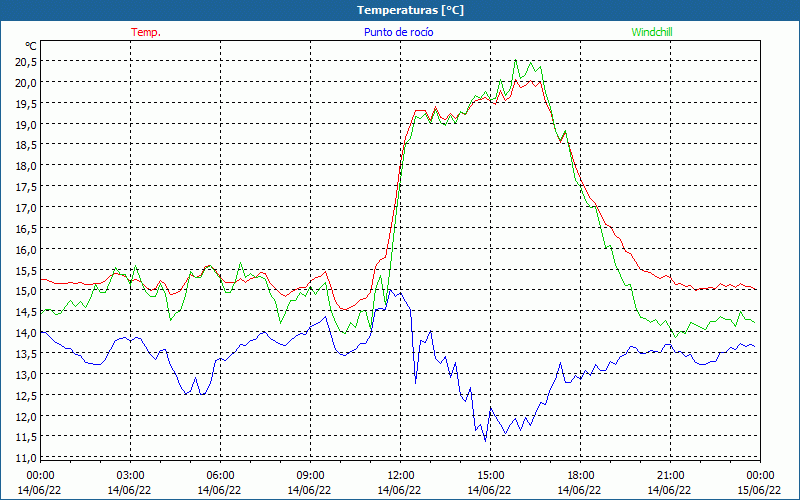Click the '12,5' y-axis value
This screenshot has height=500, width=800.
point(27,395)
